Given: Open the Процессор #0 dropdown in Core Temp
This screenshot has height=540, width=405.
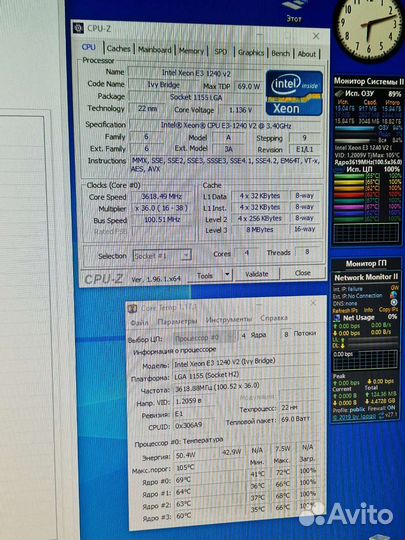Looking at the screenshot, I should [x=205, y=338].
